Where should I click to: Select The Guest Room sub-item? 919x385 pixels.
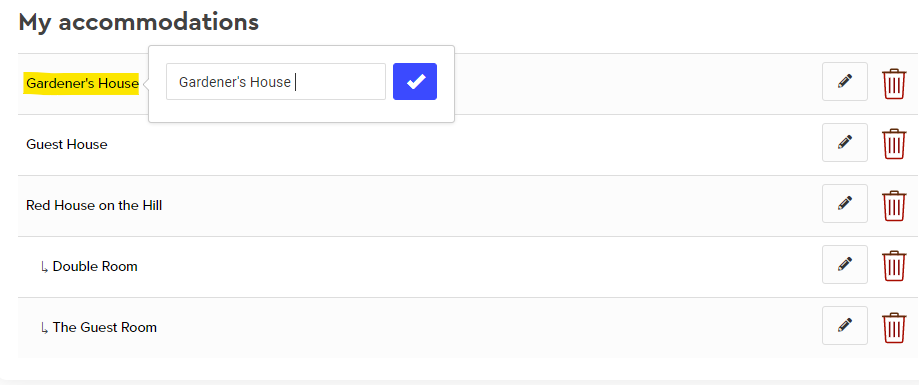click(104, 327)
